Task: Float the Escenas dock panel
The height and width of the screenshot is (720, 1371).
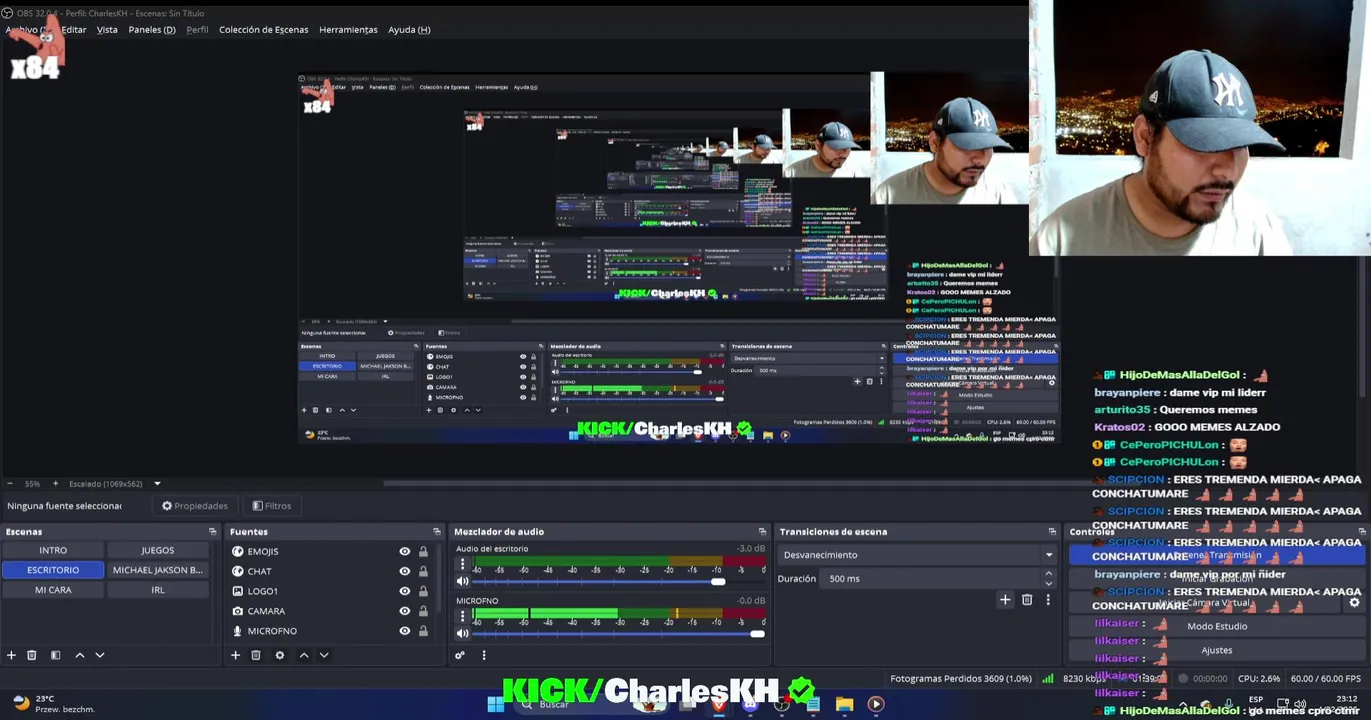Action: 212,532
